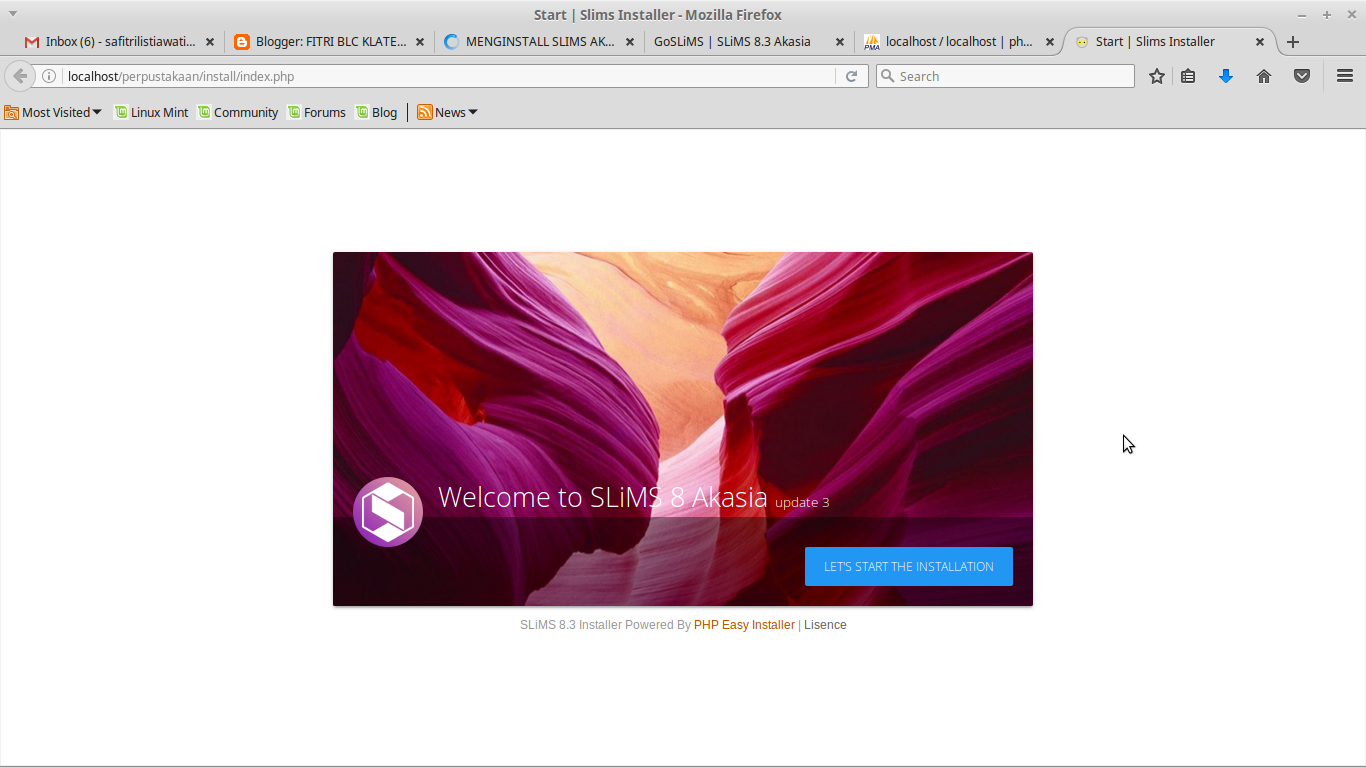Click the Blogger favicon on its tab

pyautogui.click(x=241, y=42)
